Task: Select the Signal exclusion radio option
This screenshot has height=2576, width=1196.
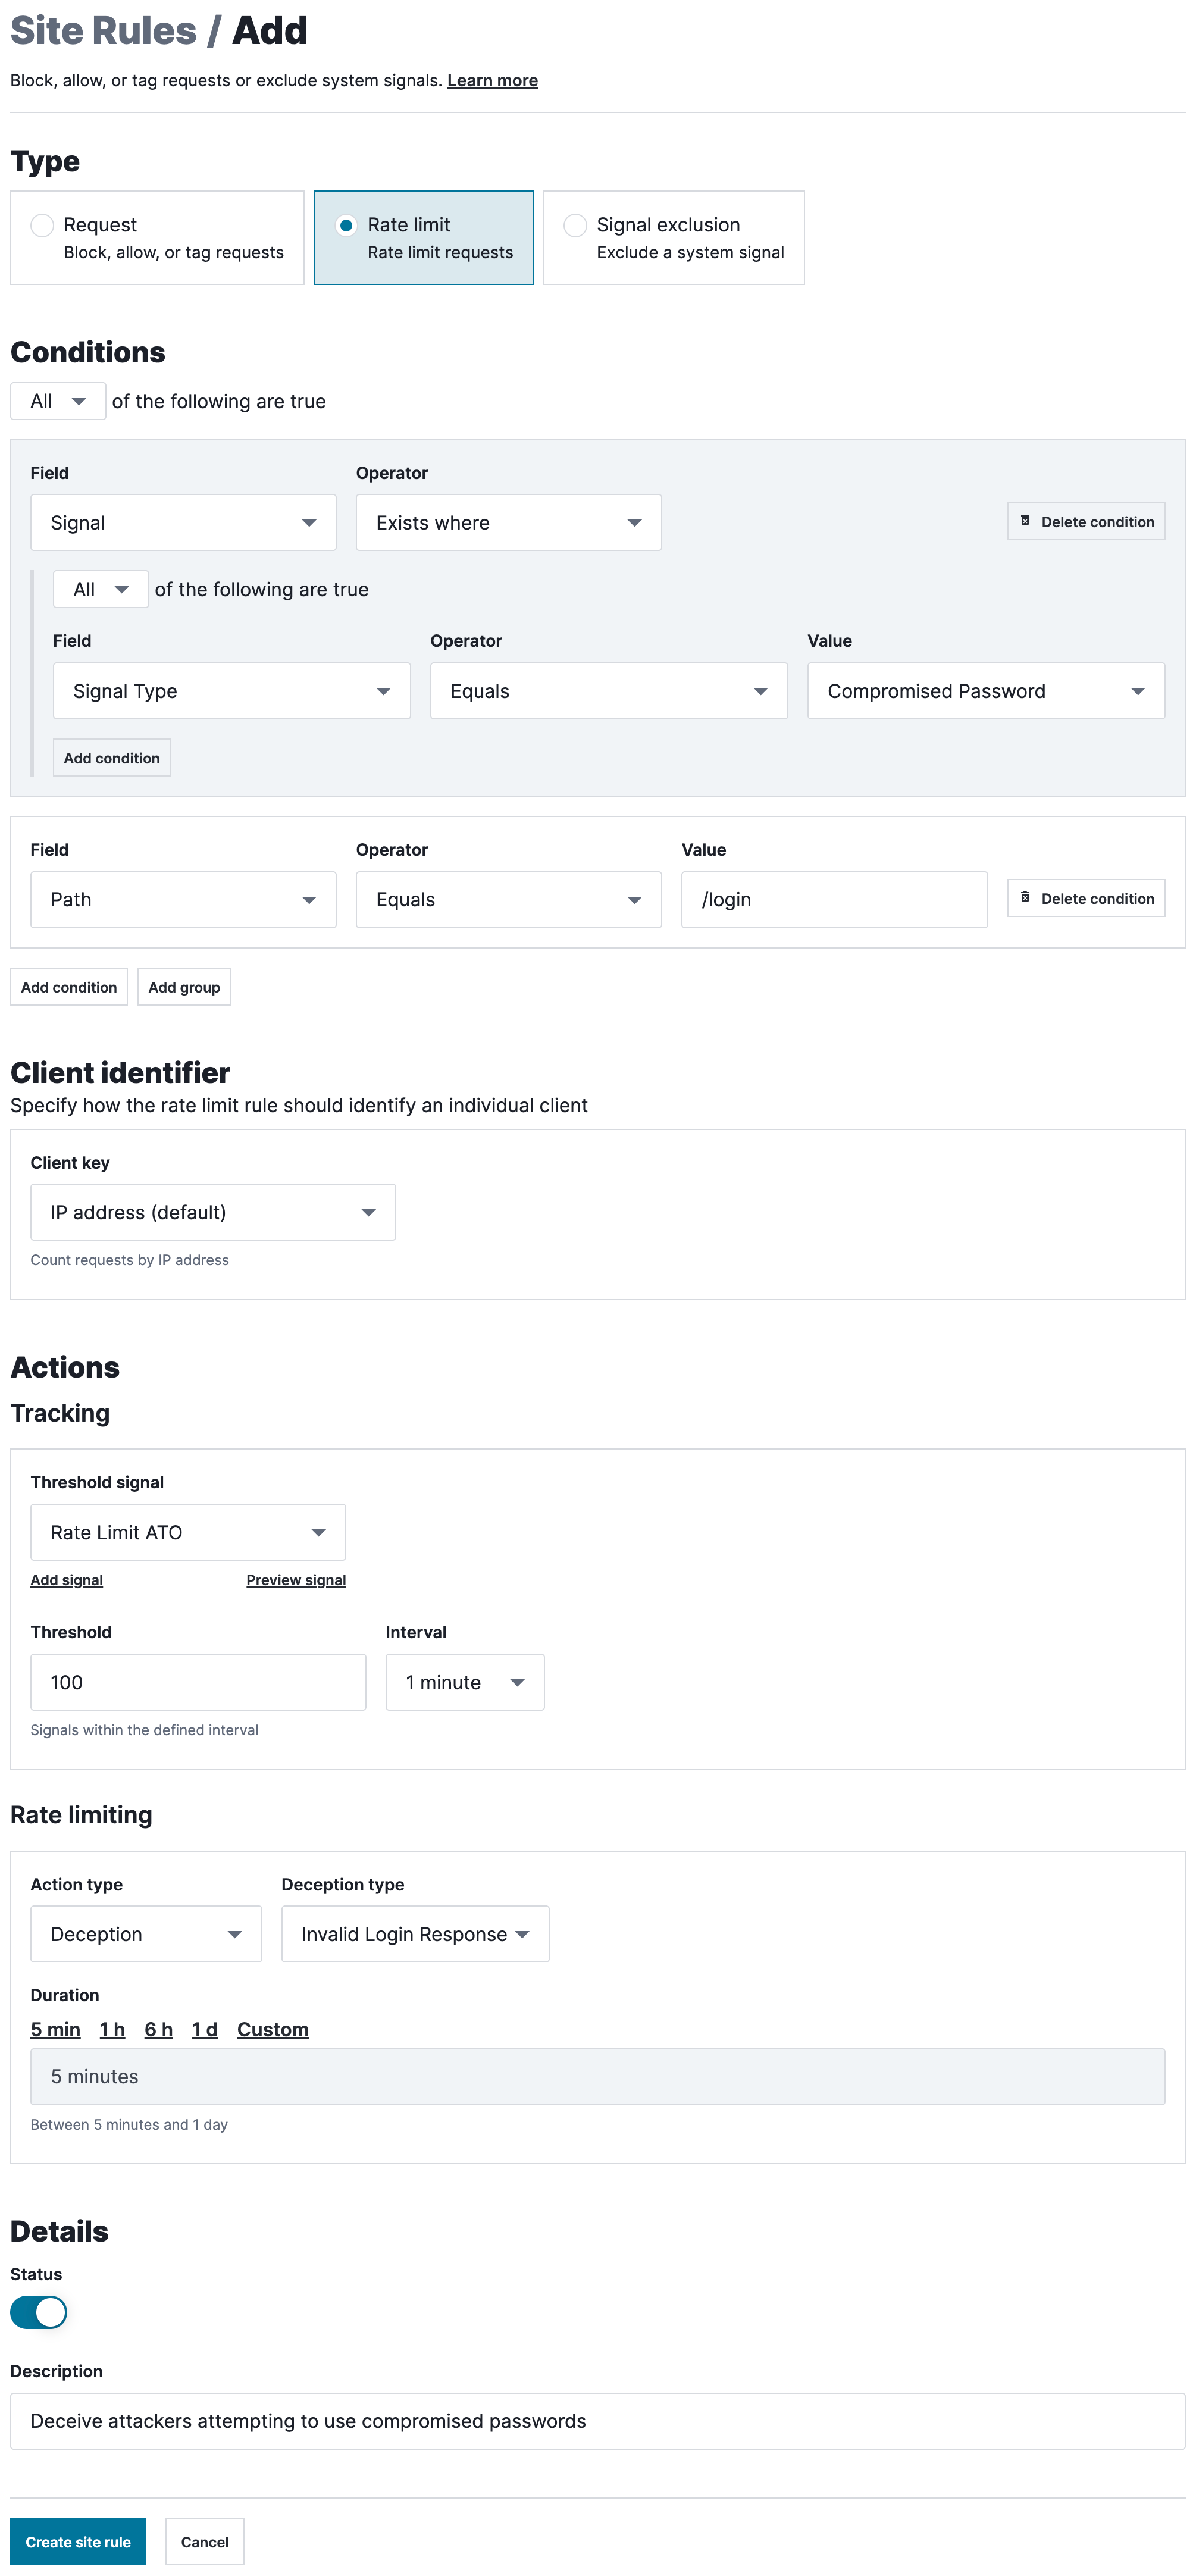Action: tap(575, 225)
